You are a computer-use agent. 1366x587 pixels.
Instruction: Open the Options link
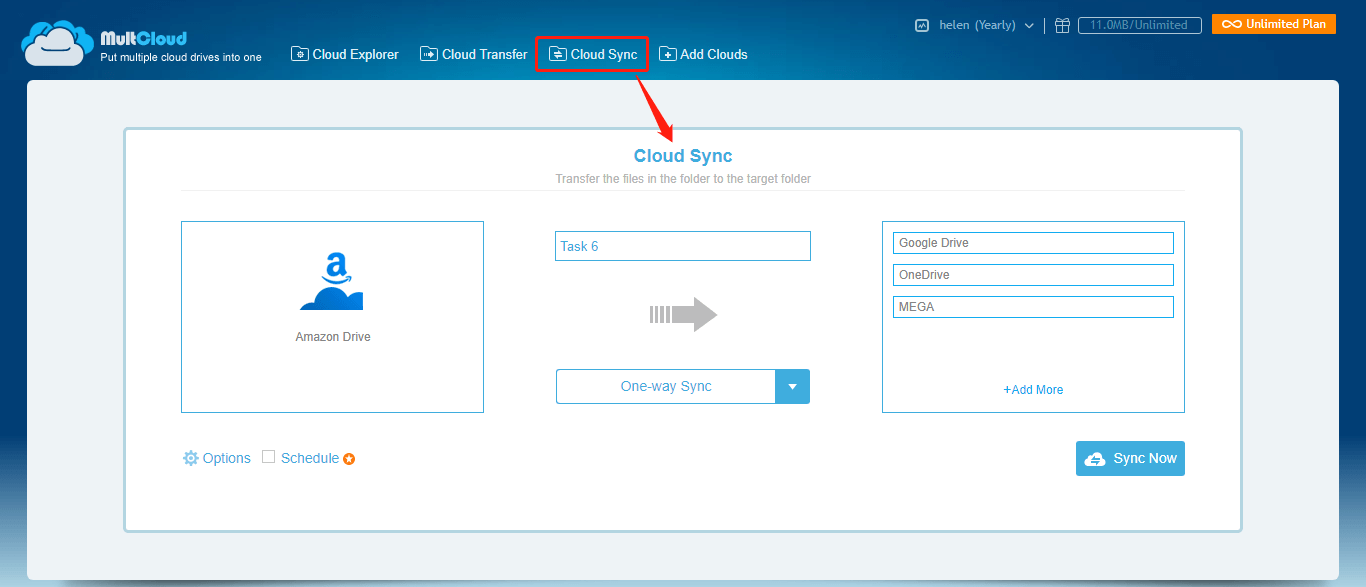point(227,458)
